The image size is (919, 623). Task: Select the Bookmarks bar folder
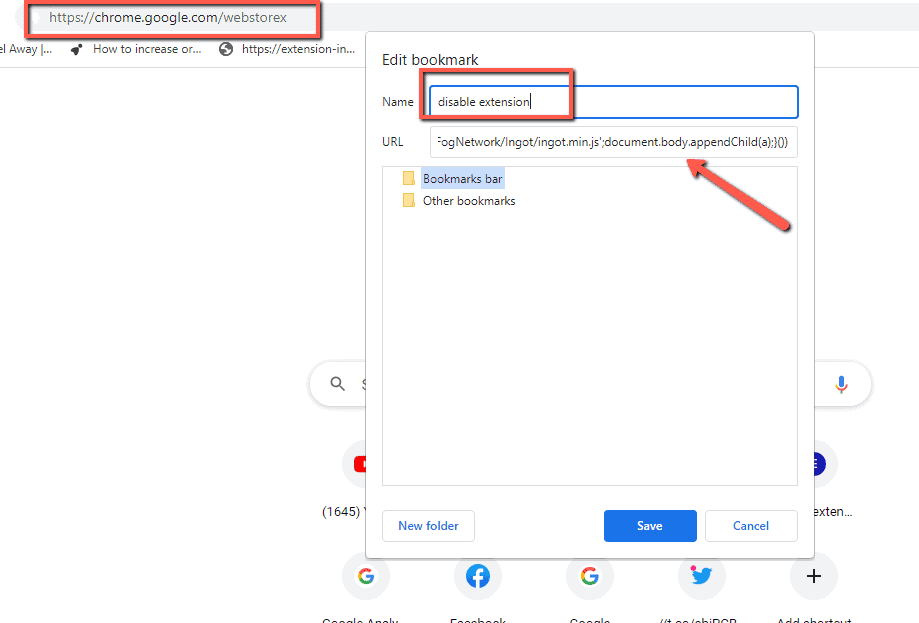coord(462,179)
